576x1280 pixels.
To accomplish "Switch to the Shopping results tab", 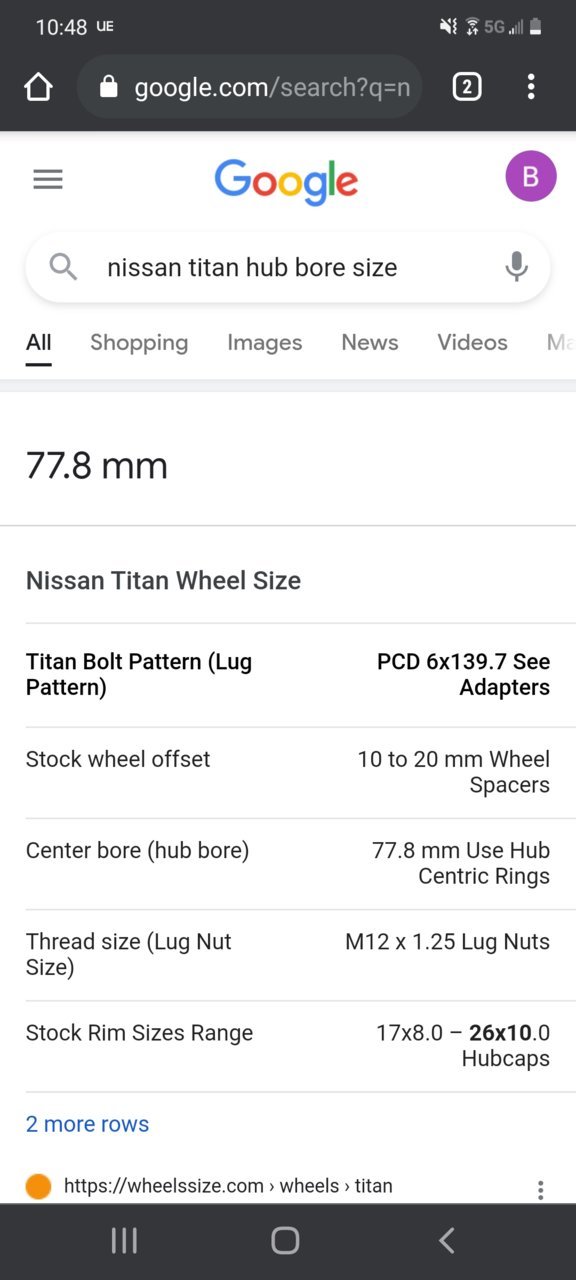I will coord(139,342).
